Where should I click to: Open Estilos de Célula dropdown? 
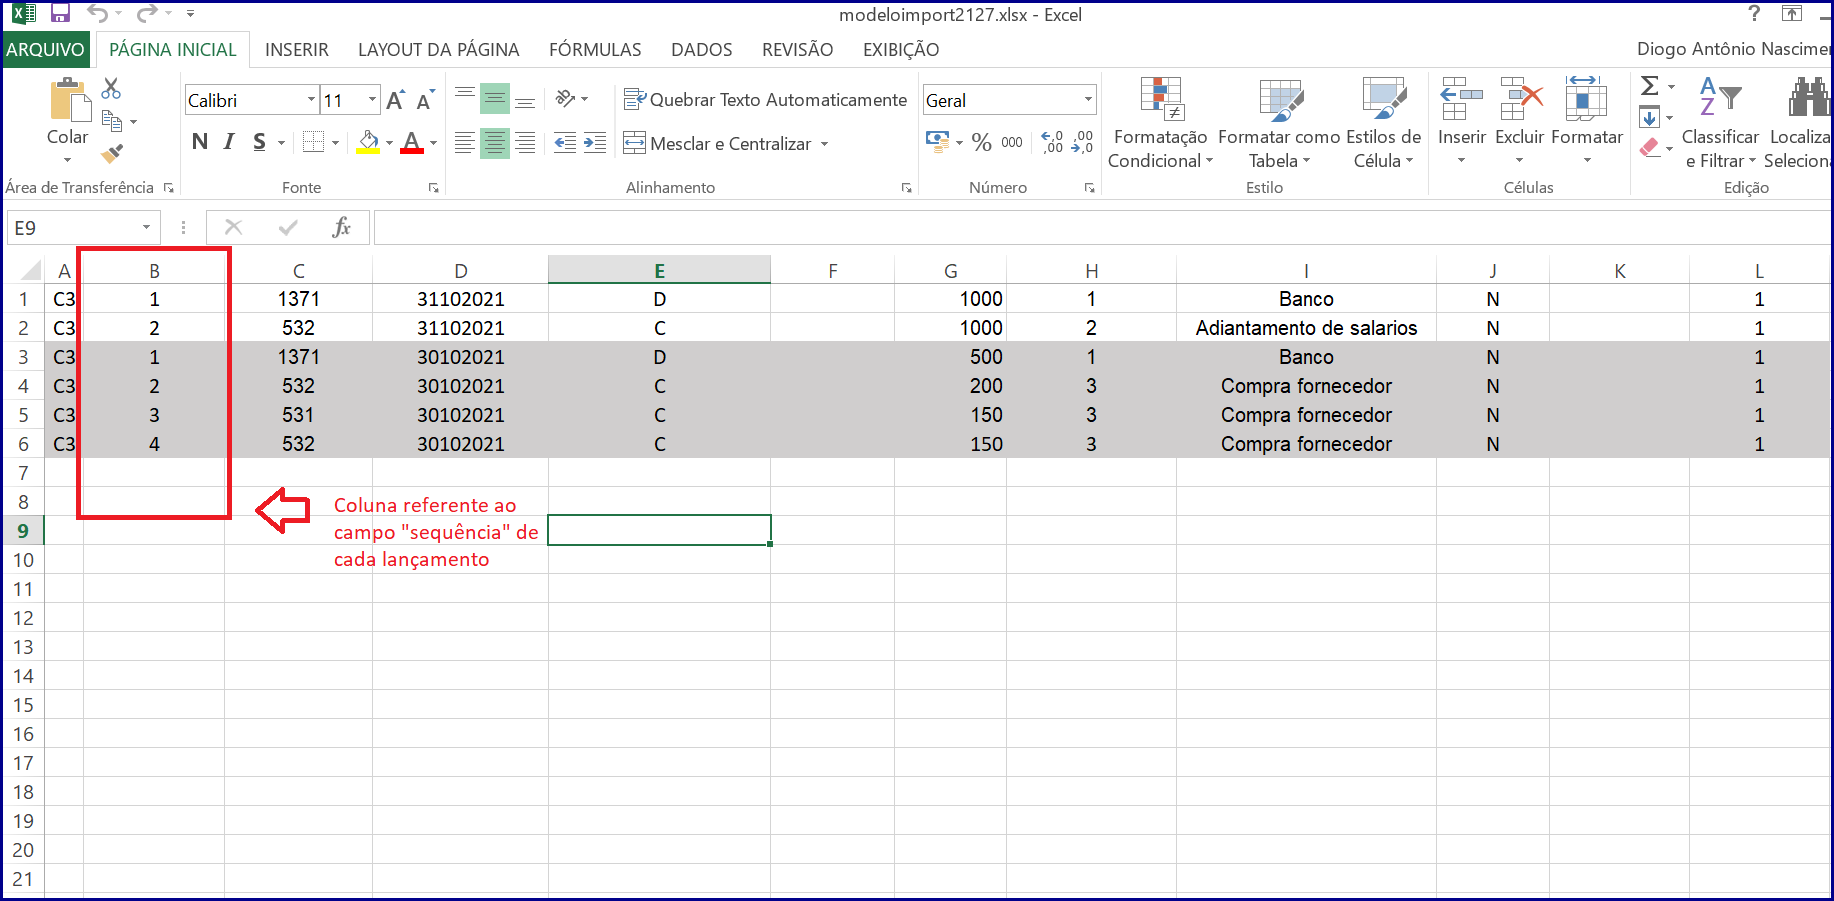pos(1383,124)
